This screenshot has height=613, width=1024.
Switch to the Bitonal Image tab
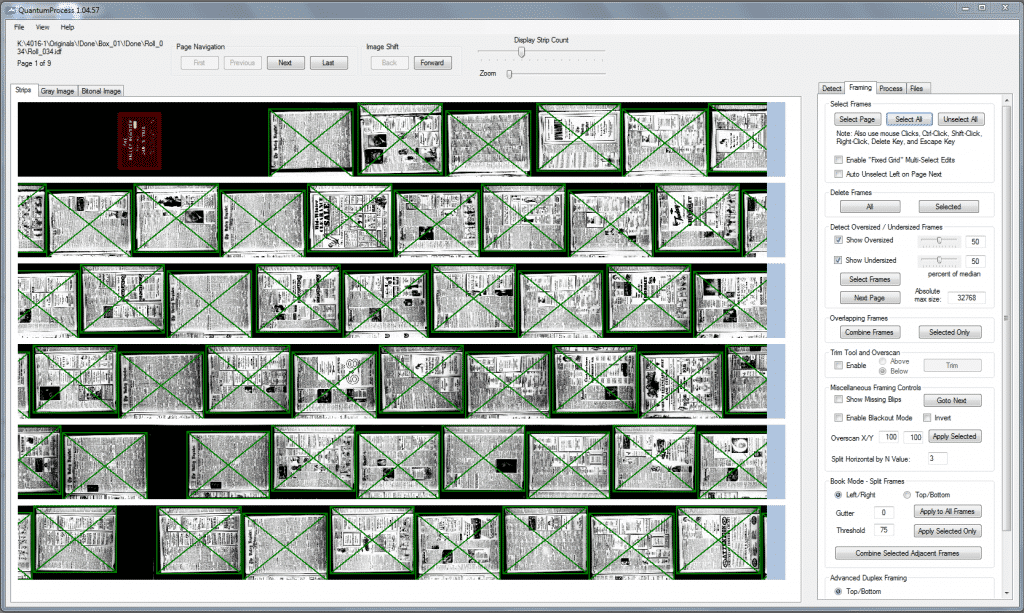[101, 91]
